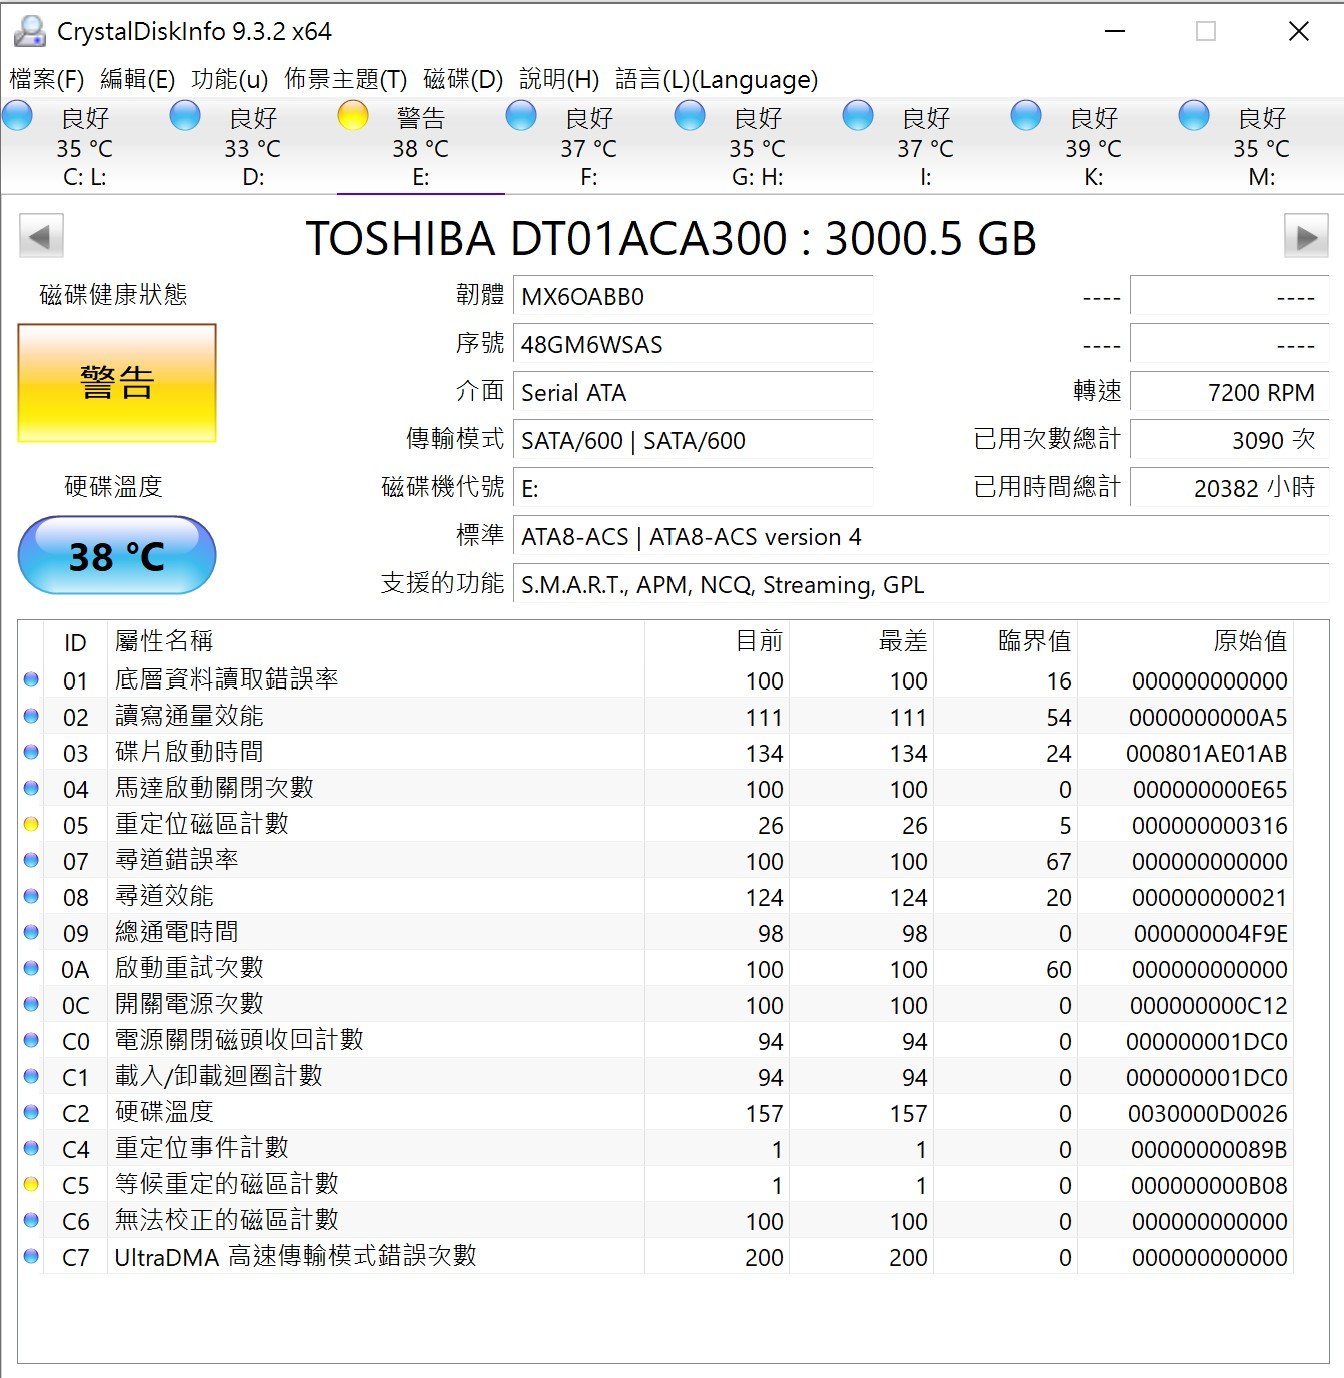Click the status dot for attribute 0A
Screen dimensions: 1344x1378
[x=31, y=968]
